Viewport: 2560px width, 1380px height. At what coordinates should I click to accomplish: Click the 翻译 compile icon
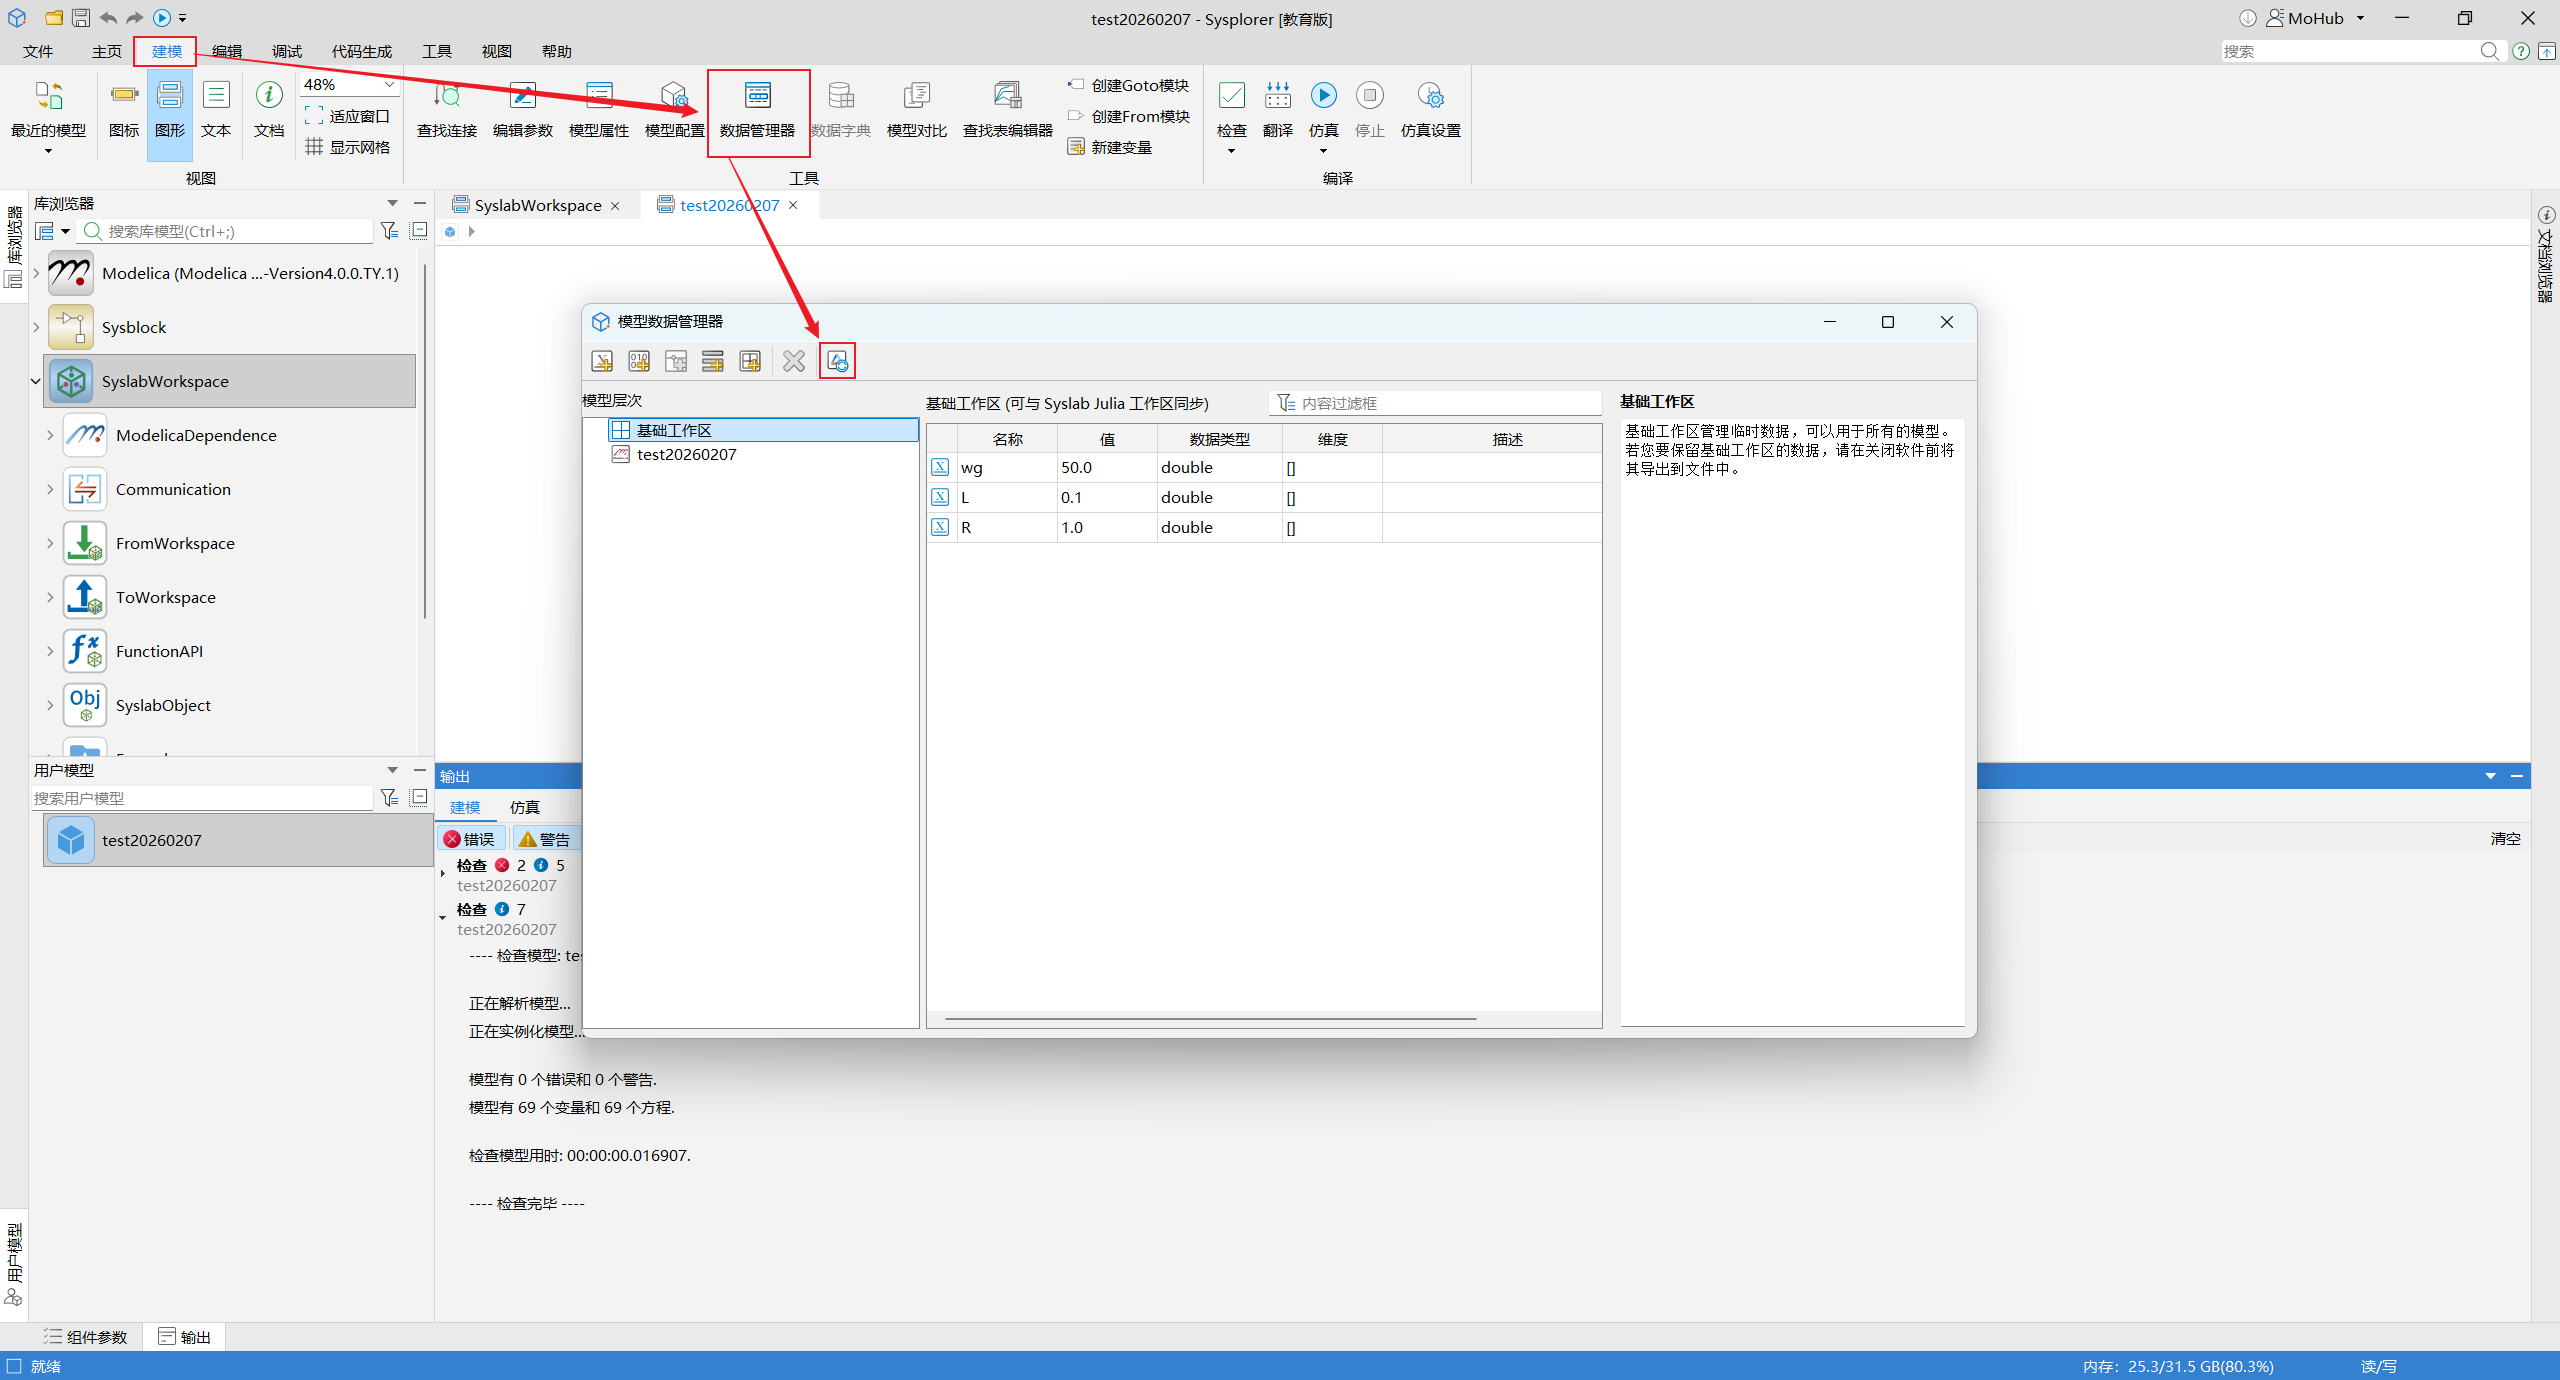[x=1277, y=110]
